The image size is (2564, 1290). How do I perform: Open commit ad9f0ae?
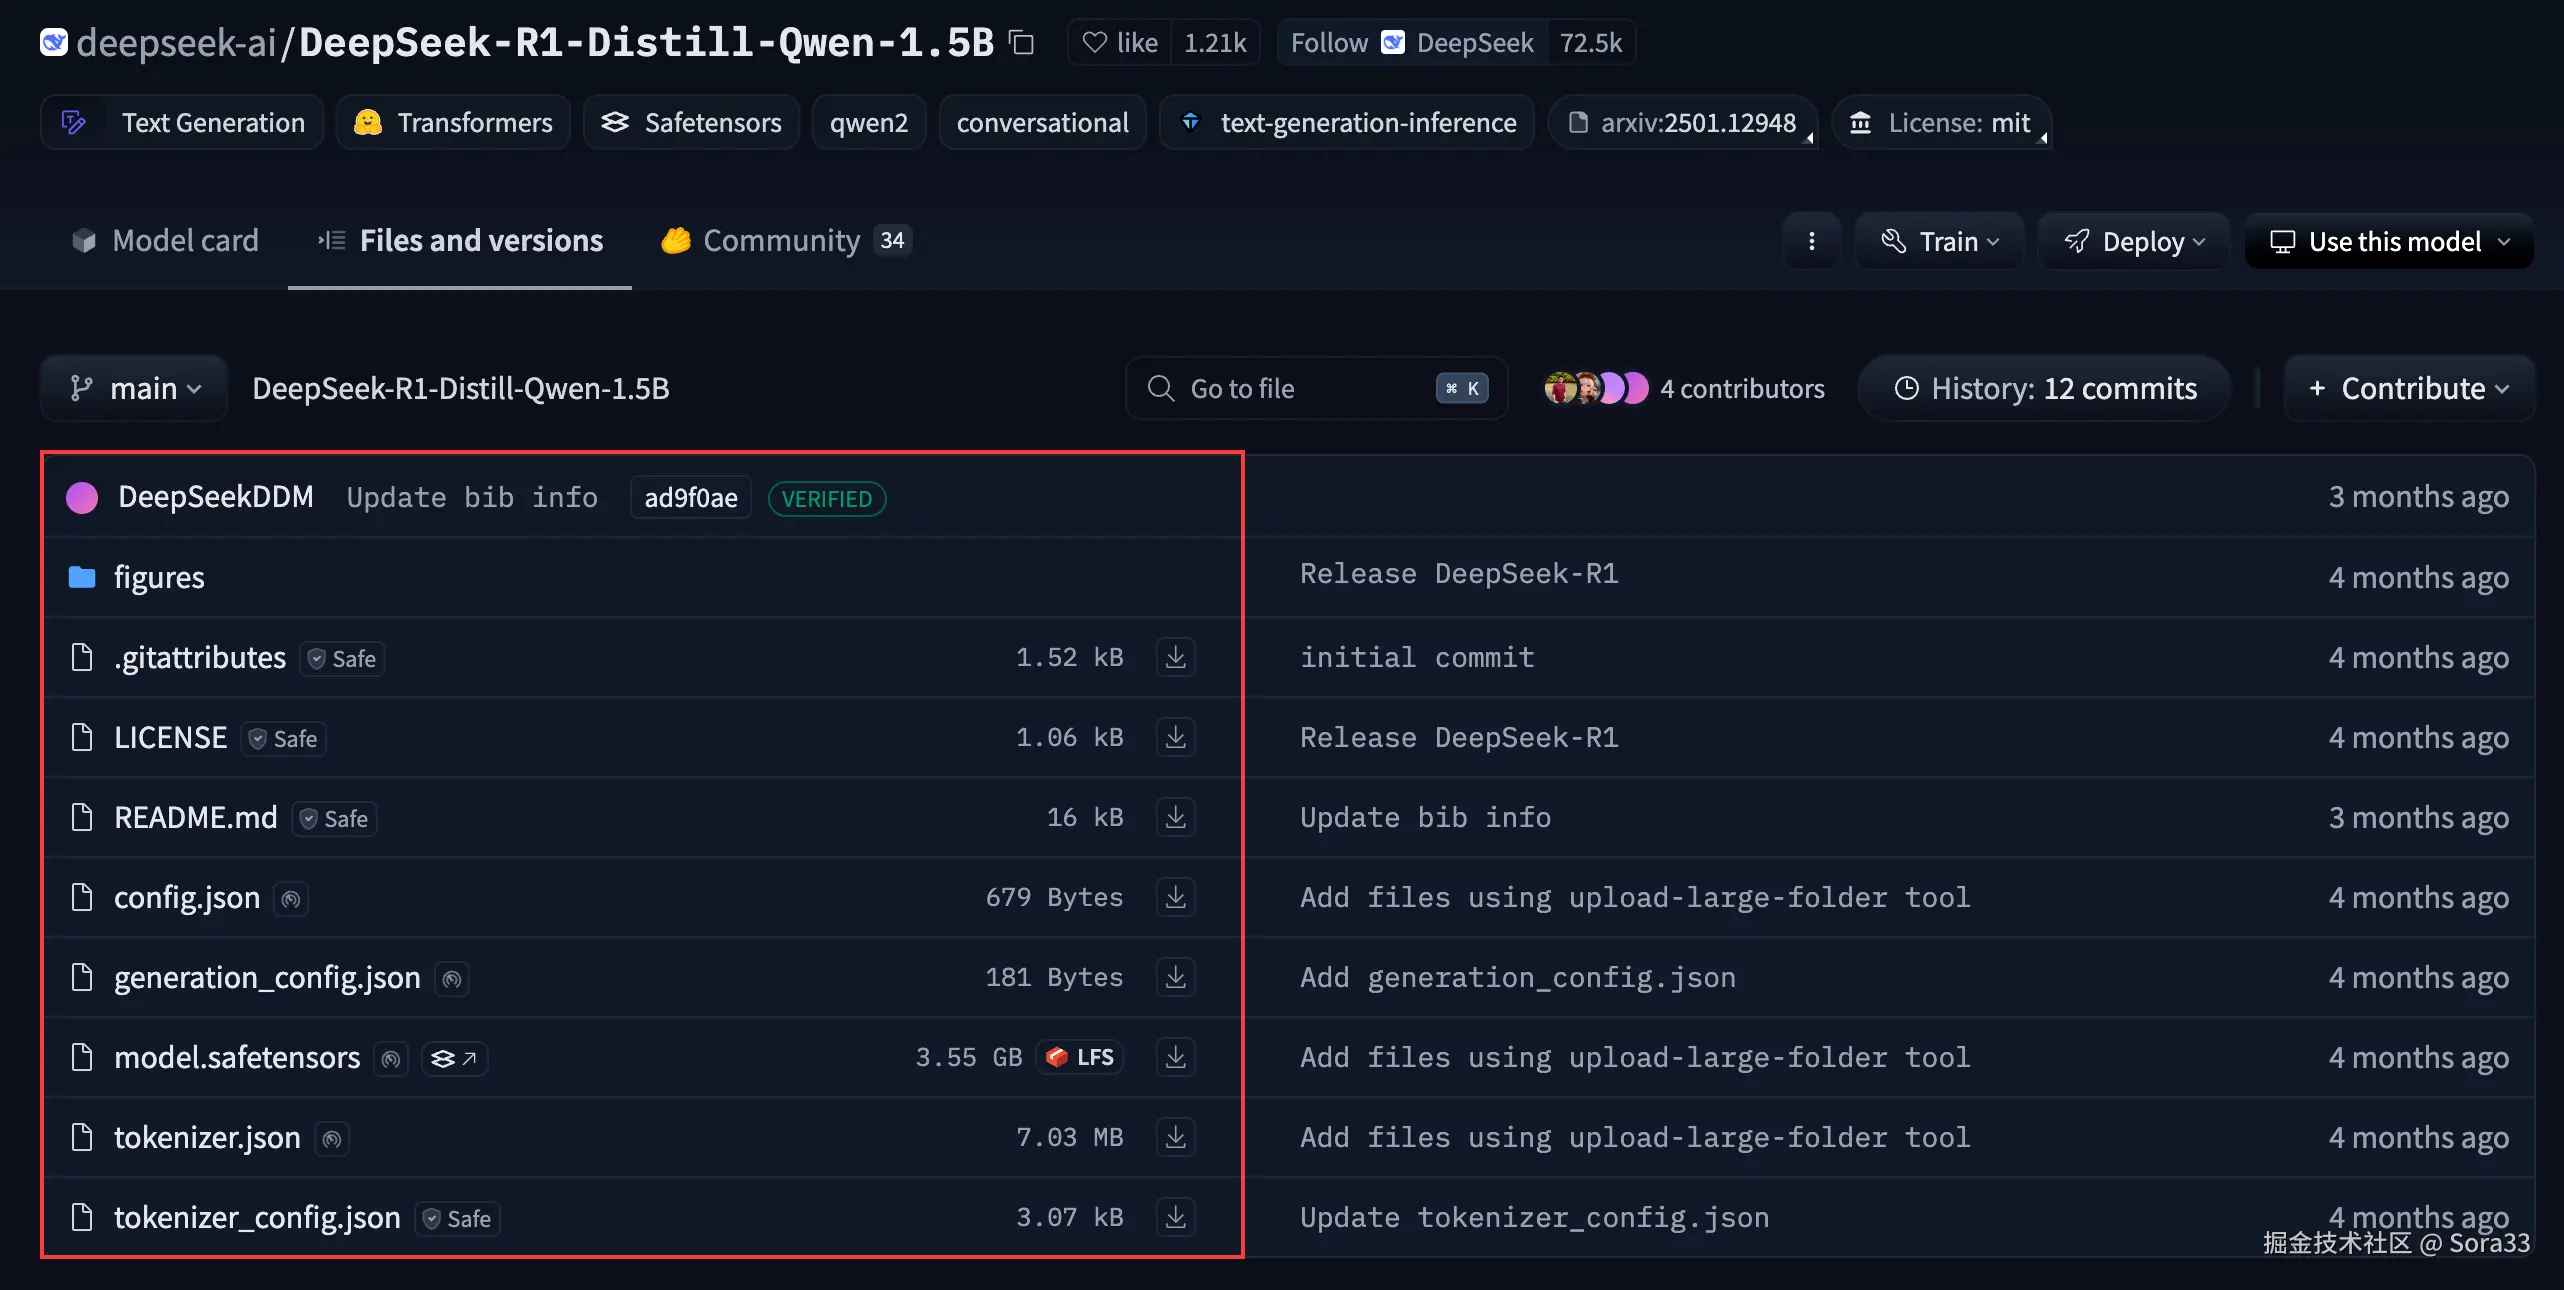(x=691, y=498)
